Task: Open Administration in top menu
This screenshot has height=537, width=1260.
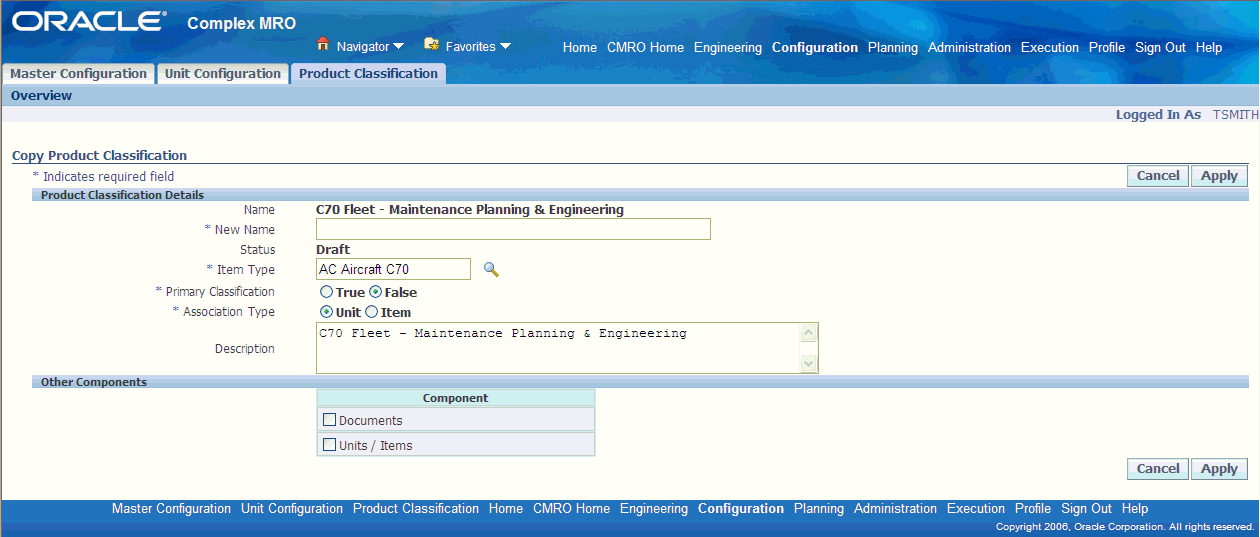Action: (969, 48)
